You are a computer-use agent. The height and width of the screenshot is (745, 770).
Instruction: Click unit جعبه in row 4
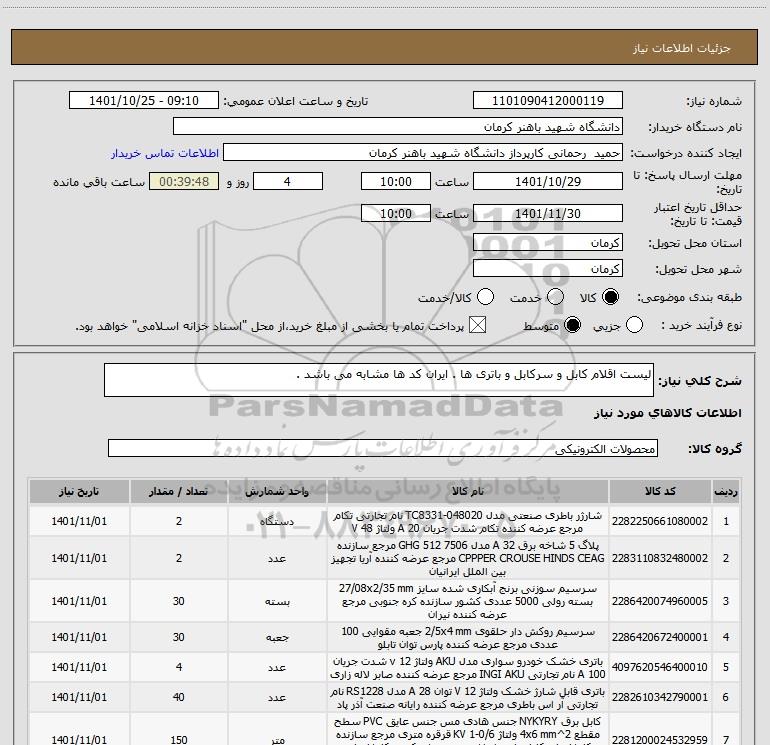277,637
